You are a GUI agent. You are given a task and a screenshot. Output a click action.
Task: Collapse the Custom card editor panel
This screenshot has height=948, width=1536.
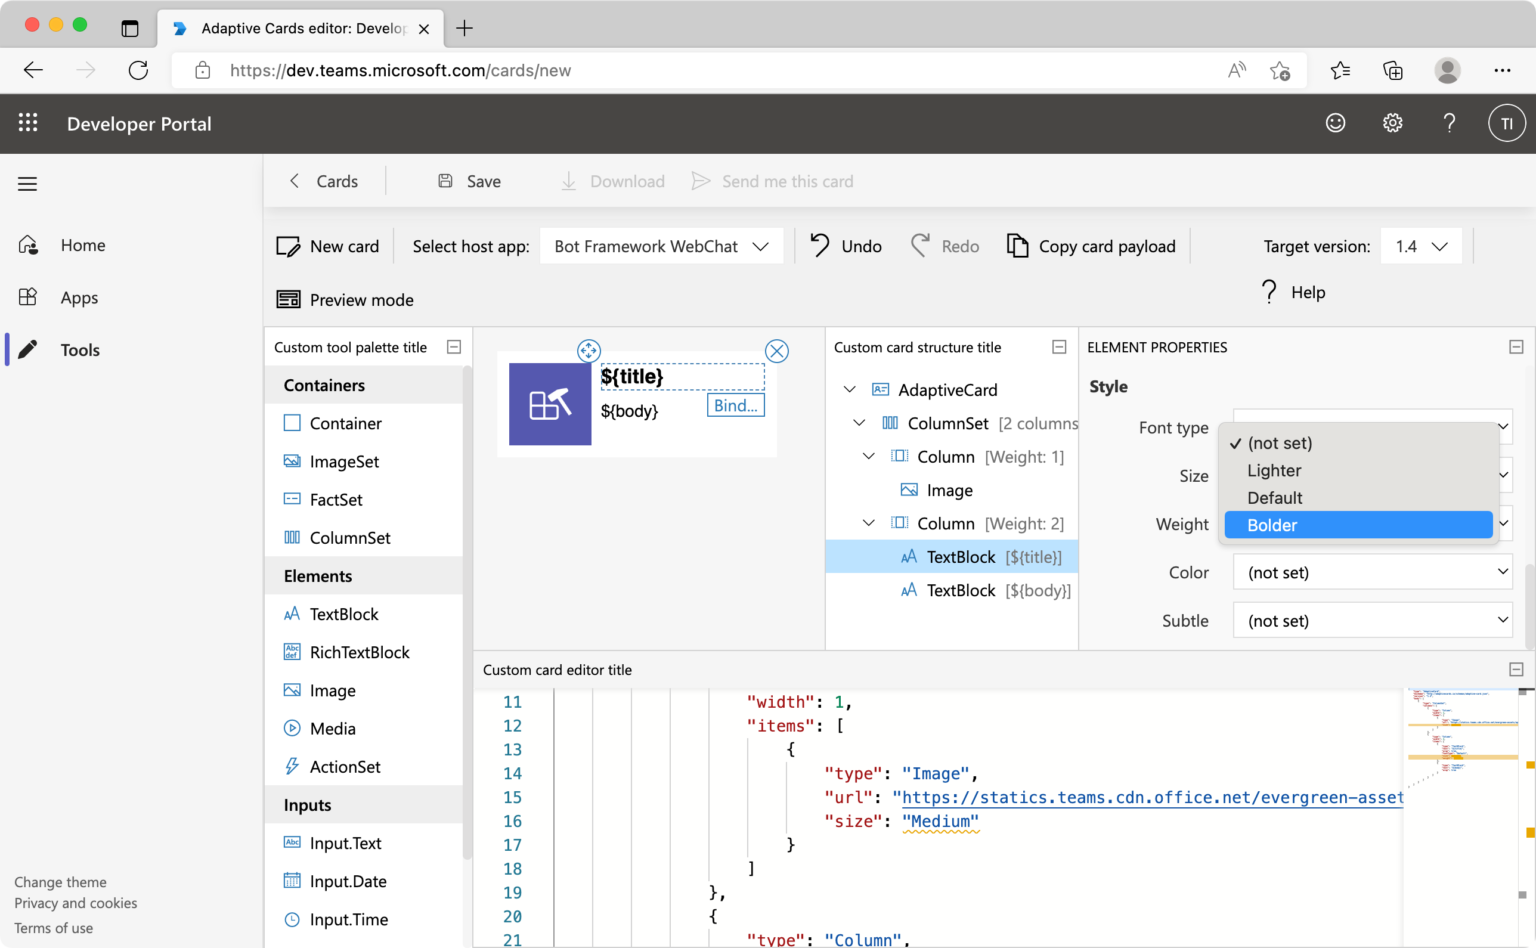[1516, 669]
